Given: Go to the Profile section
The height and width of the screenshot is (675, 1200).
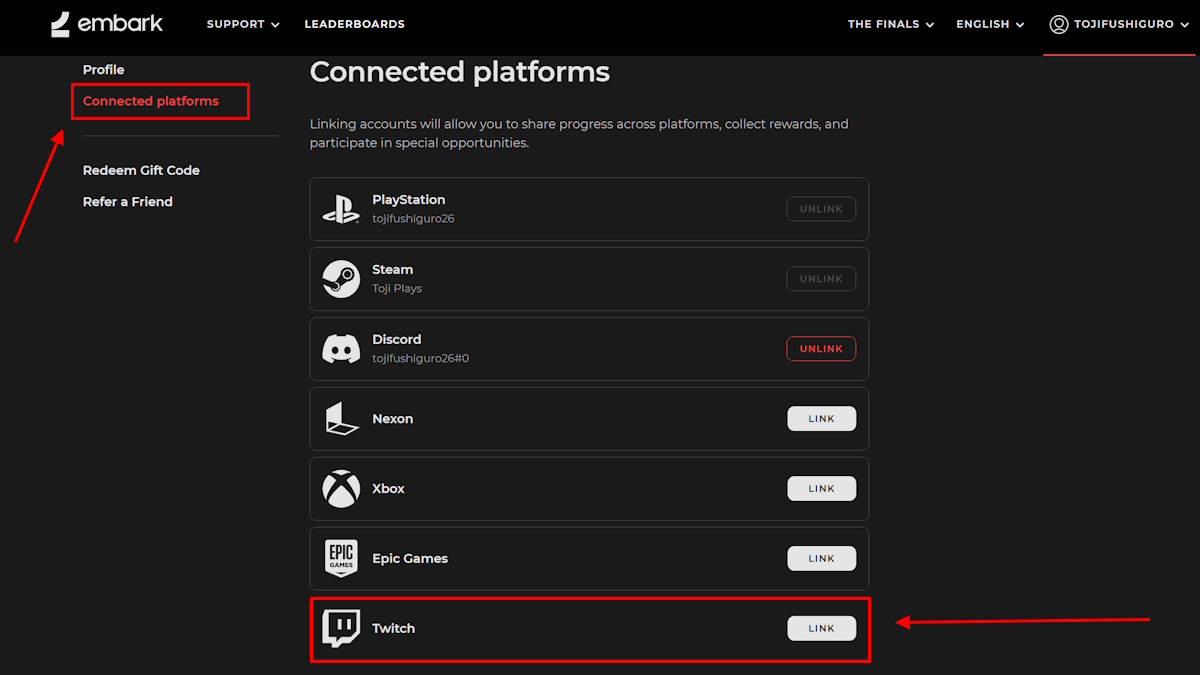Looking at the screenshot, I should [104, 70].
